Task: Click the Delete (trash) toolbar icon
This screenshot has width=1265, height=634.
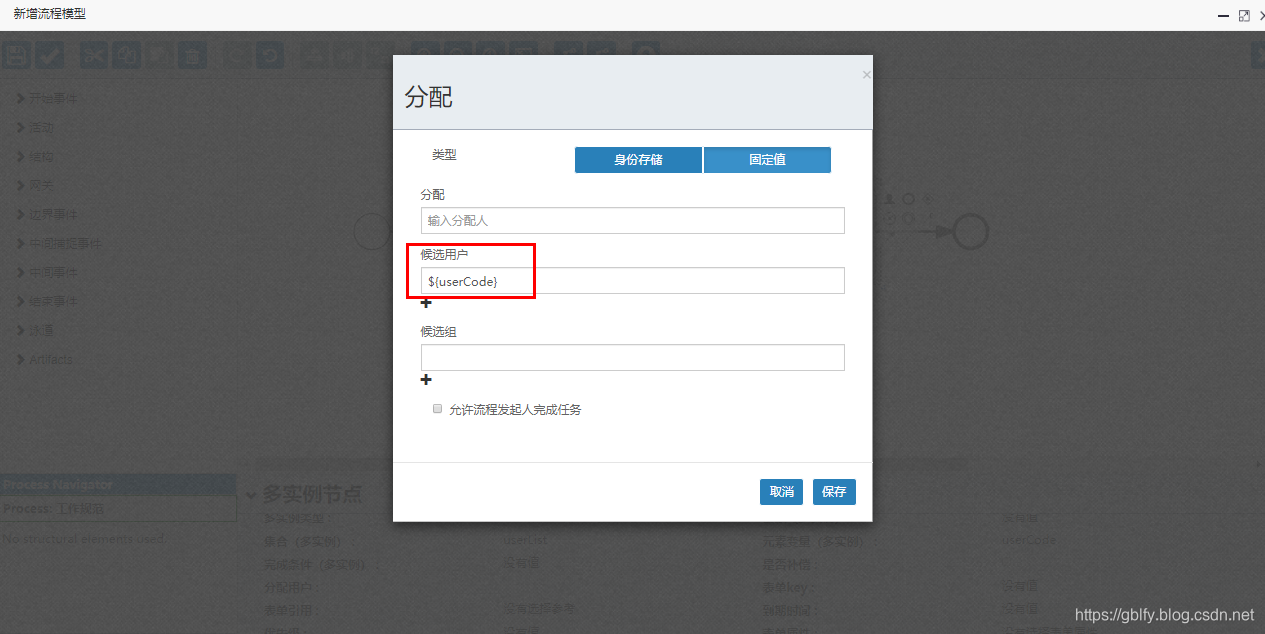Action: click(192, 55)
